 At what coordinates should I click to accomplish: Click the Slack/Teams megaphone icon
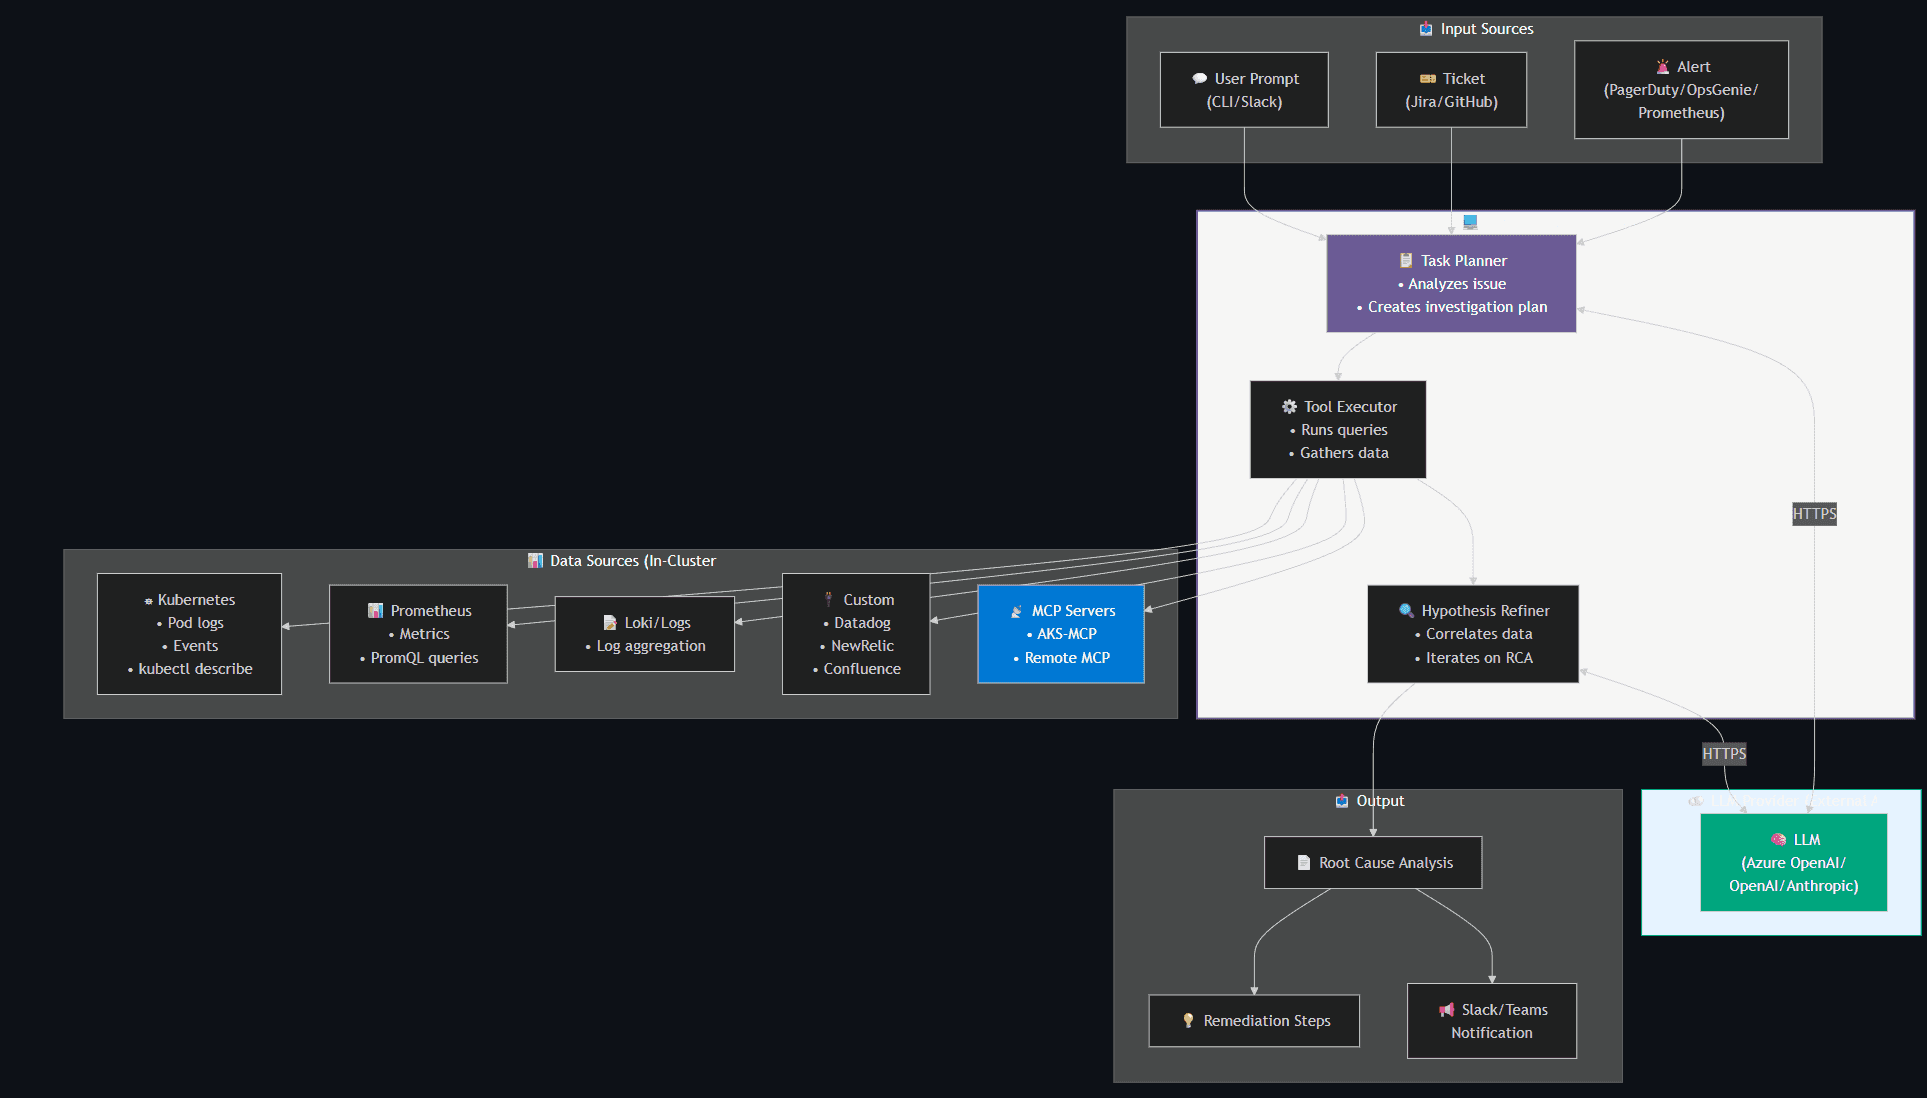[1446, 1010]
